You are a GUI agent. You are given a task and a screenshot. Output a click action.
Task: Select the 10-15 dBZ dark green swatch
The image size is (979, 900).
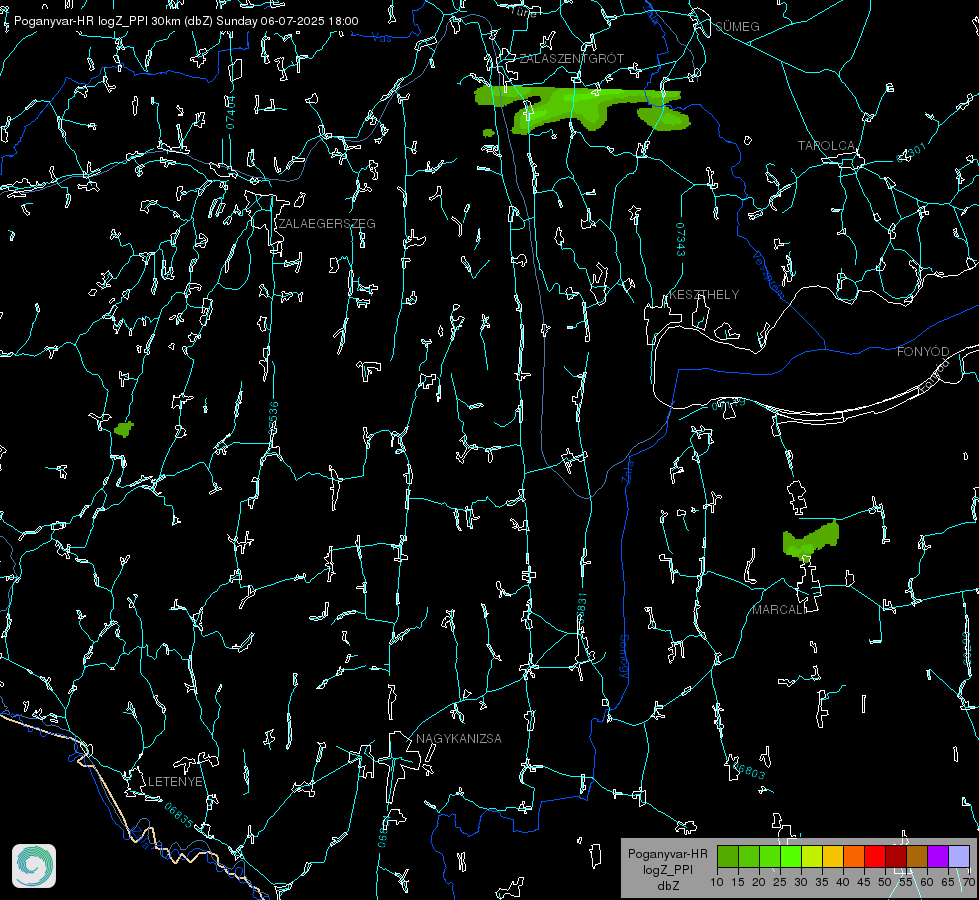(728, 857)
